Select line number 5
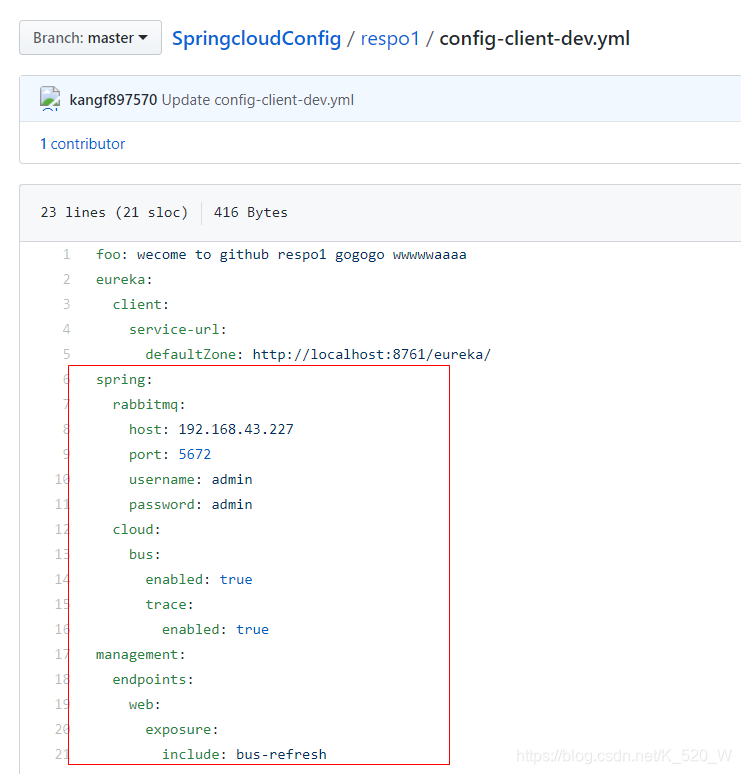Viewport: 741px width, 774px height. pyautogui.click(x=67, y=354)
